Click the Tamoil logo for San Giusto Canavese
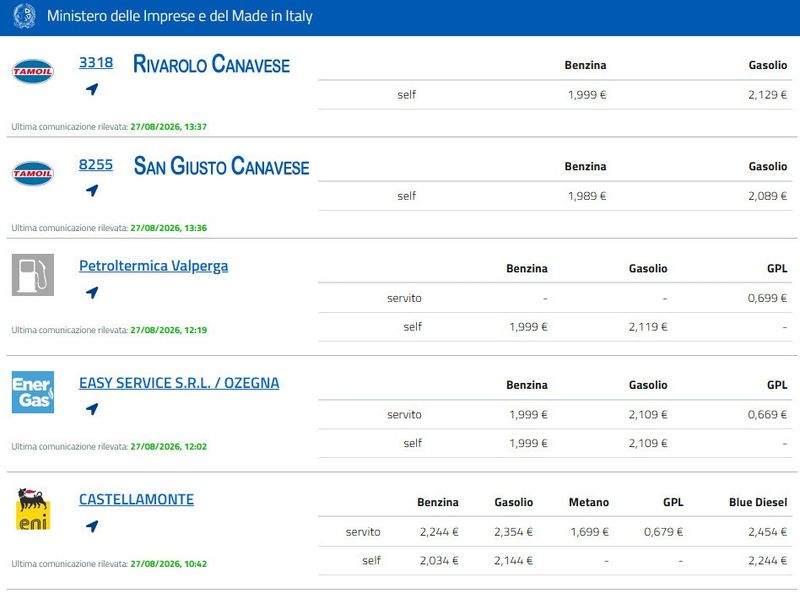This screenshot has height=603, width=800. point(33,173)
